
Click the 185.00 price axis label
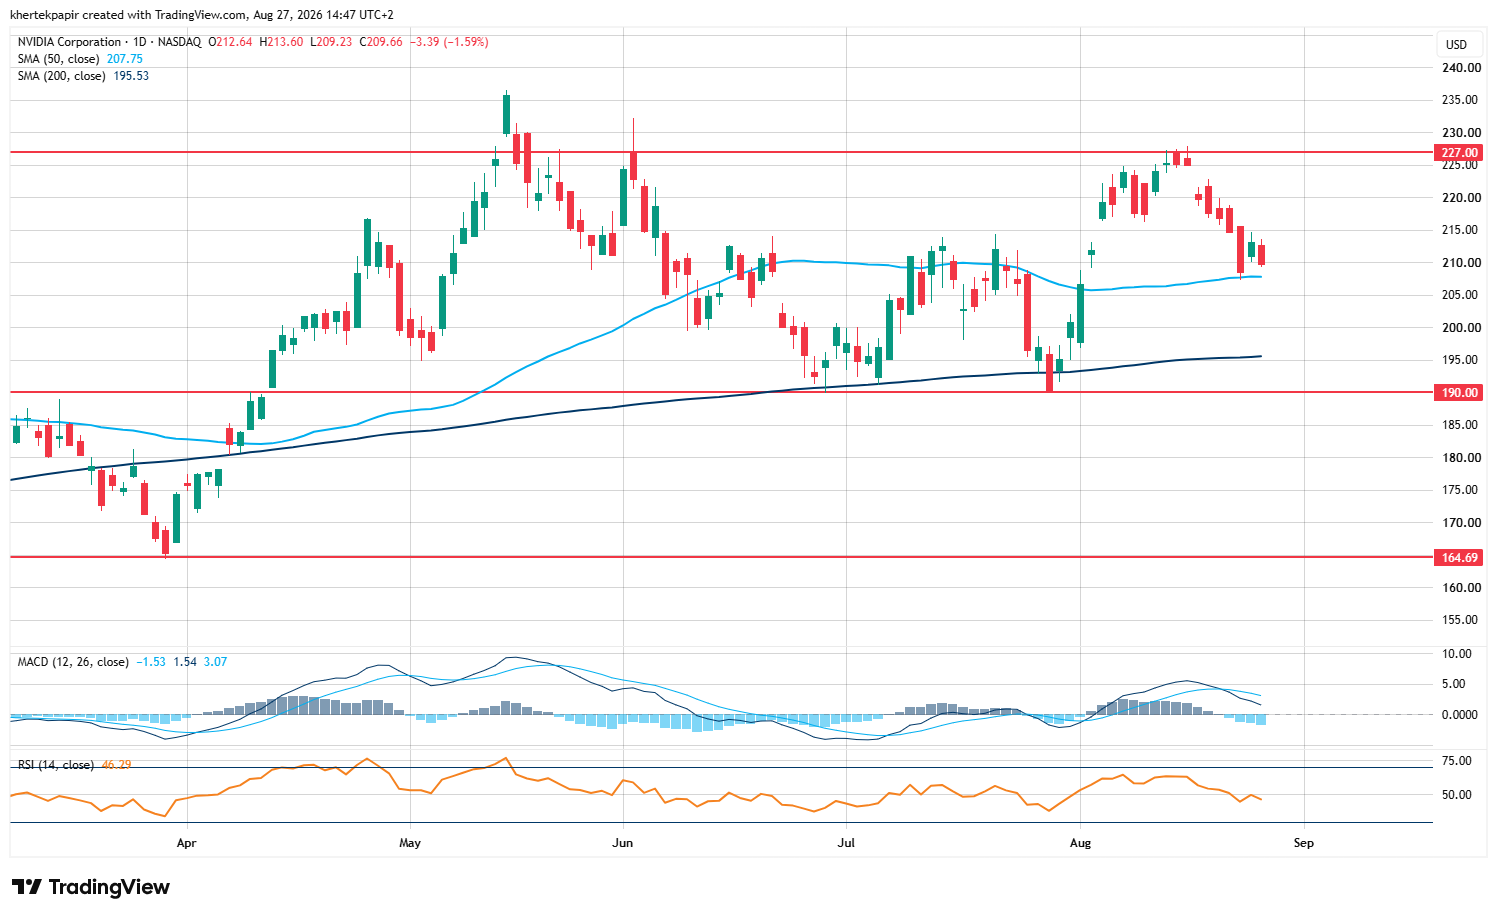click(1461, 425)
